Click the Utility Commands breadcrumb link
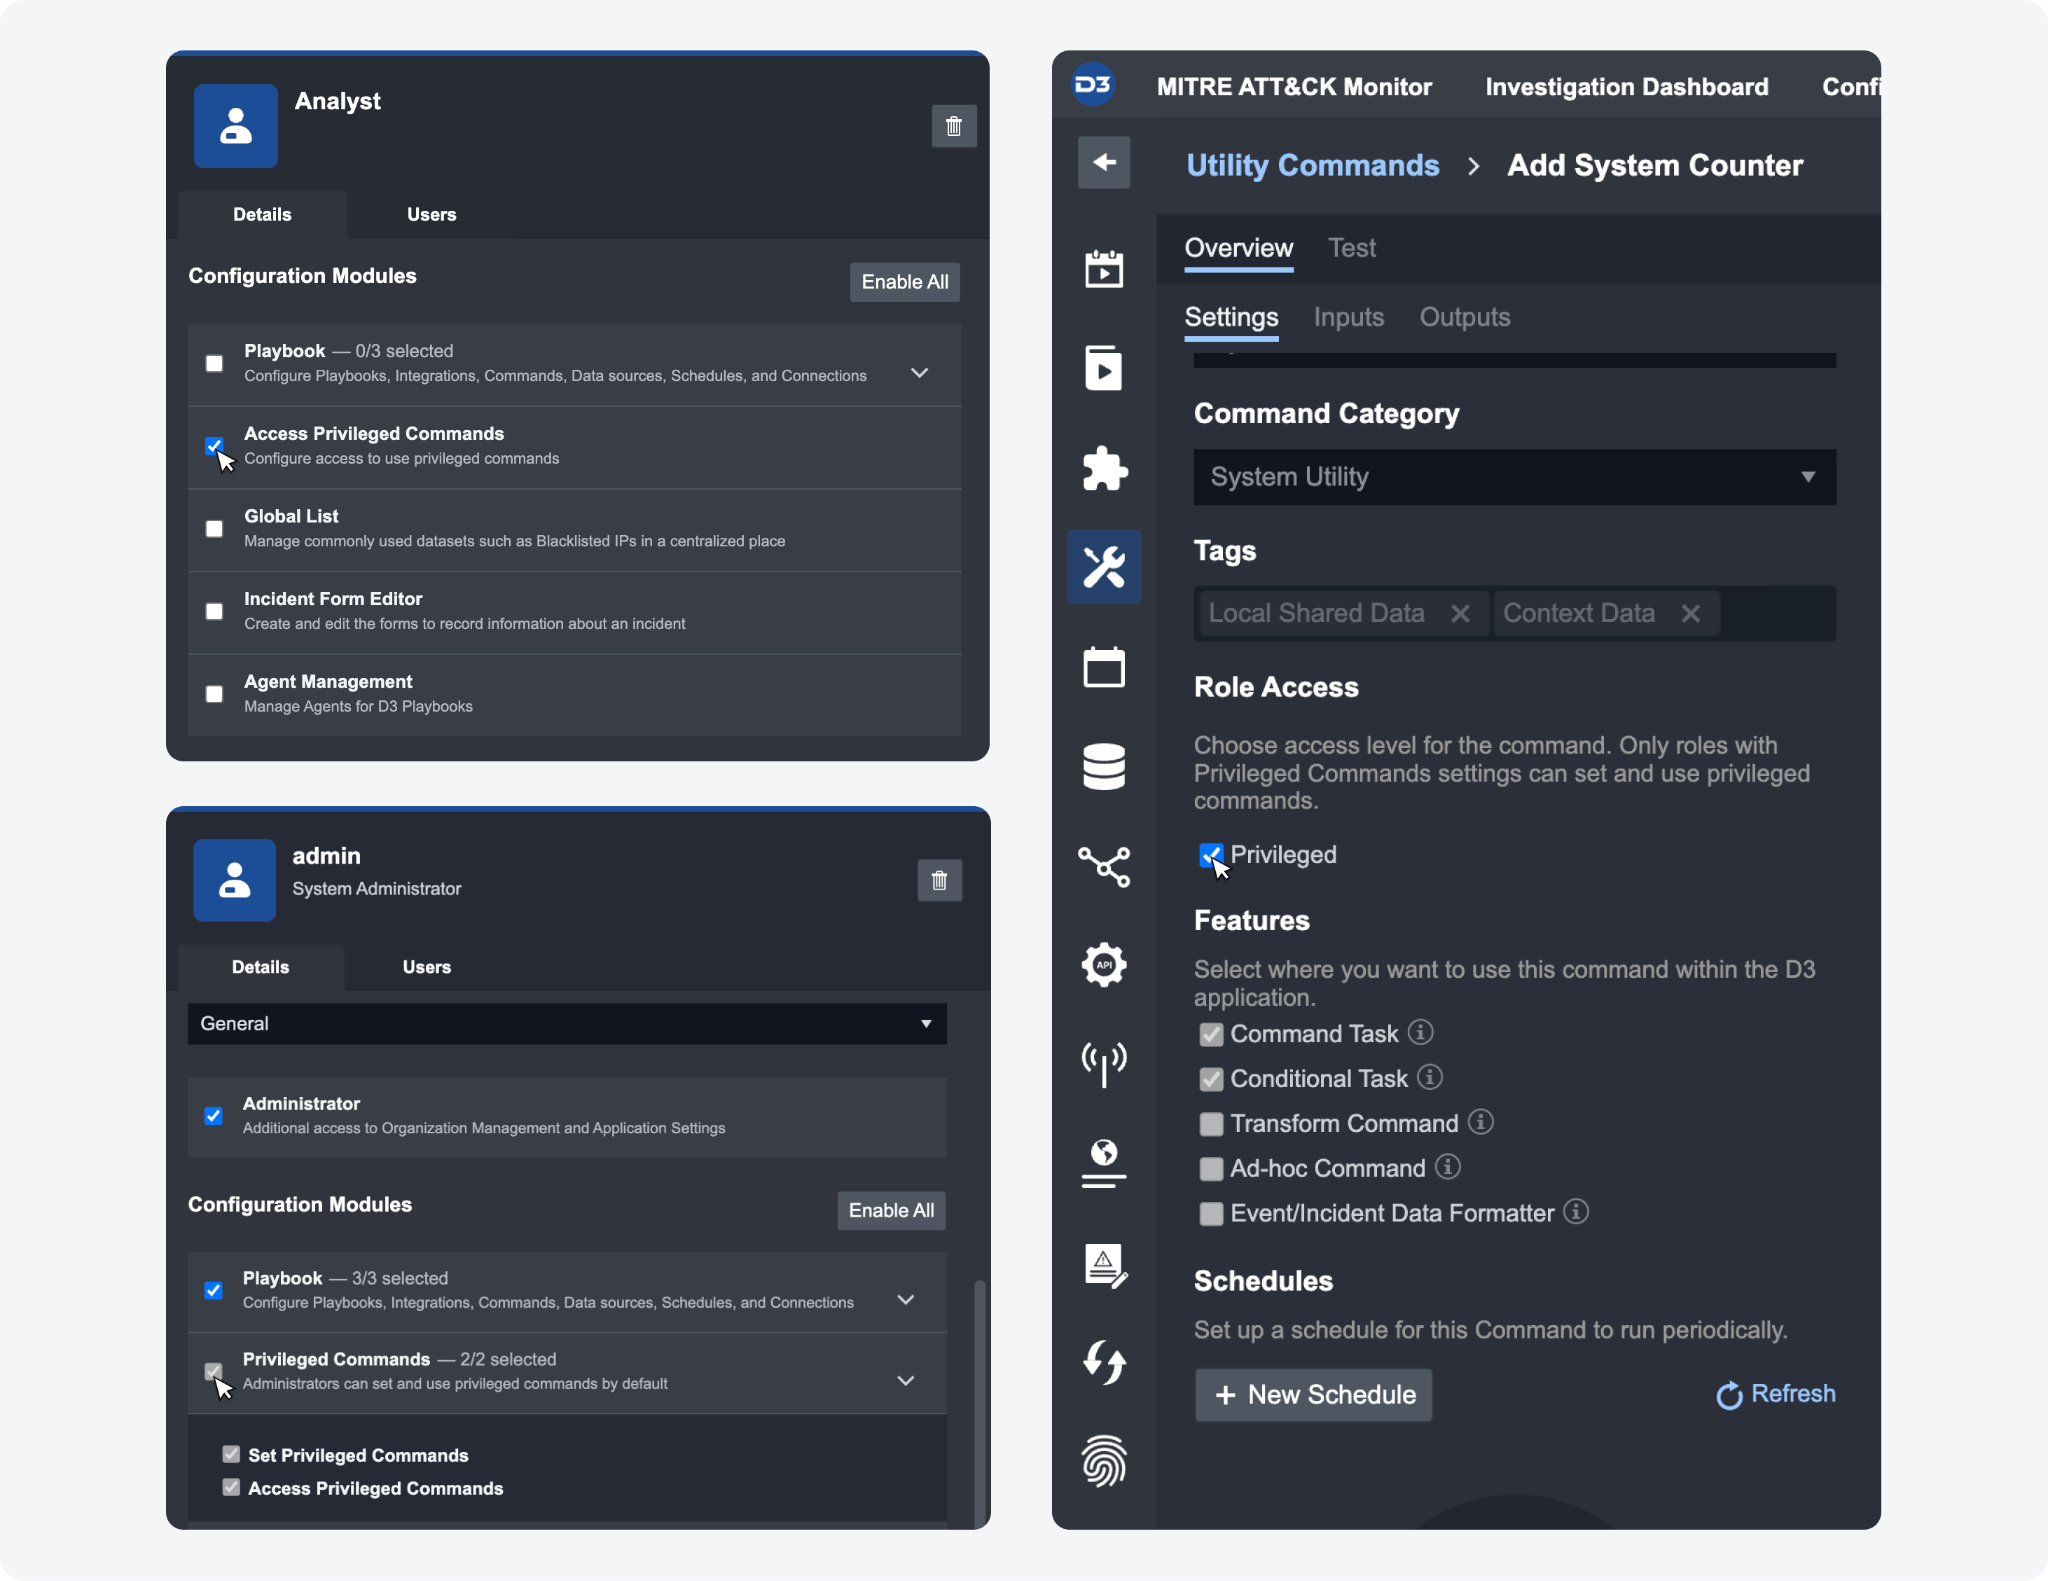This screenshot has width=2048, height=1581. coord(1313,165)
